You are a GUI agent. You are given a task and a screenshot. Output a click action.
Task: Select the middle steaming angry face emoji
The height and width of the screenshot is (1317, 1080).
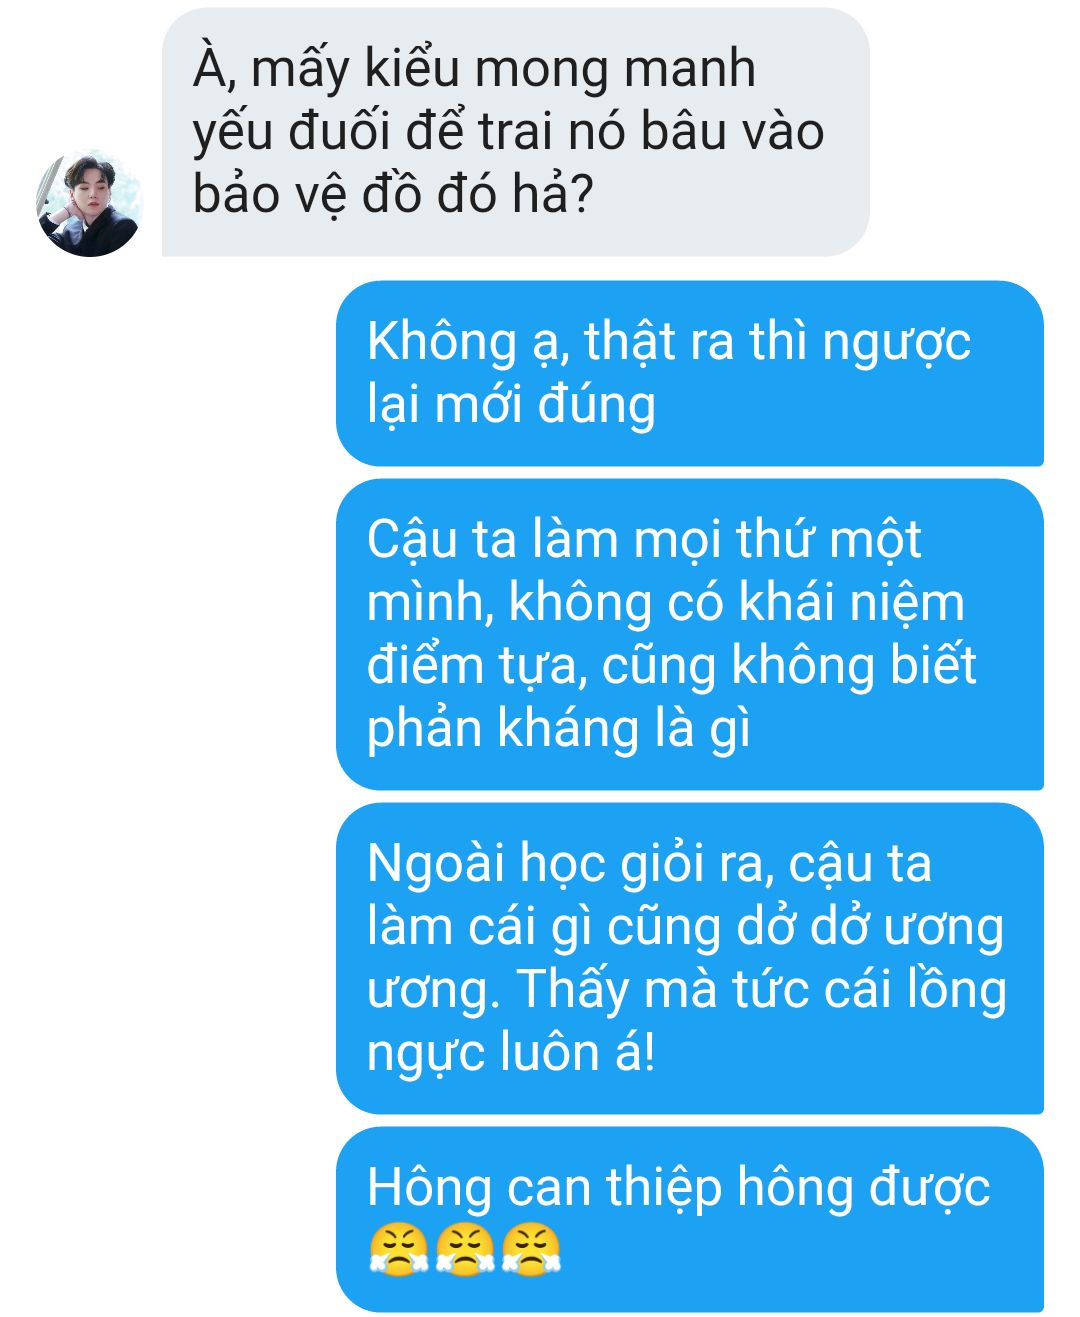[465, 1250]
